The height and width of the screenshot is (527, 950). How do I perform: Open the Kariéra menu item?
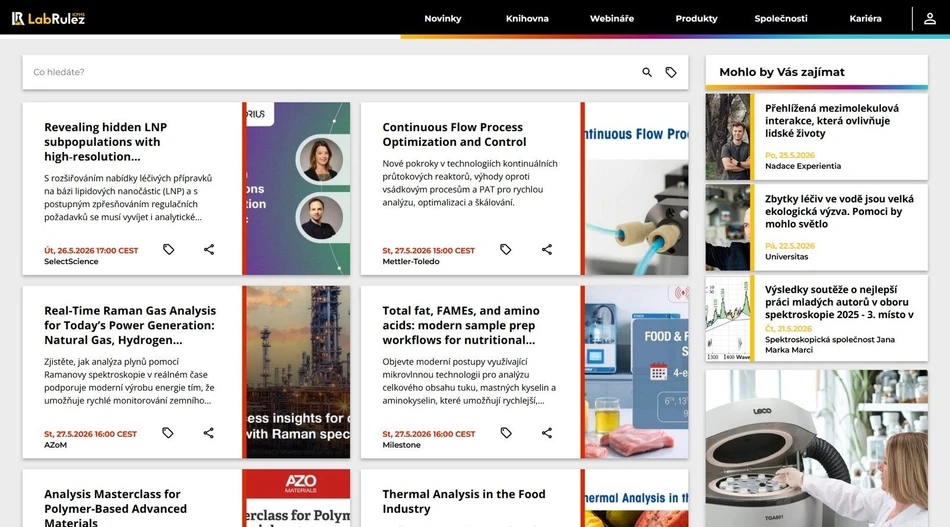pyautogui.click(x=865, y=19)
